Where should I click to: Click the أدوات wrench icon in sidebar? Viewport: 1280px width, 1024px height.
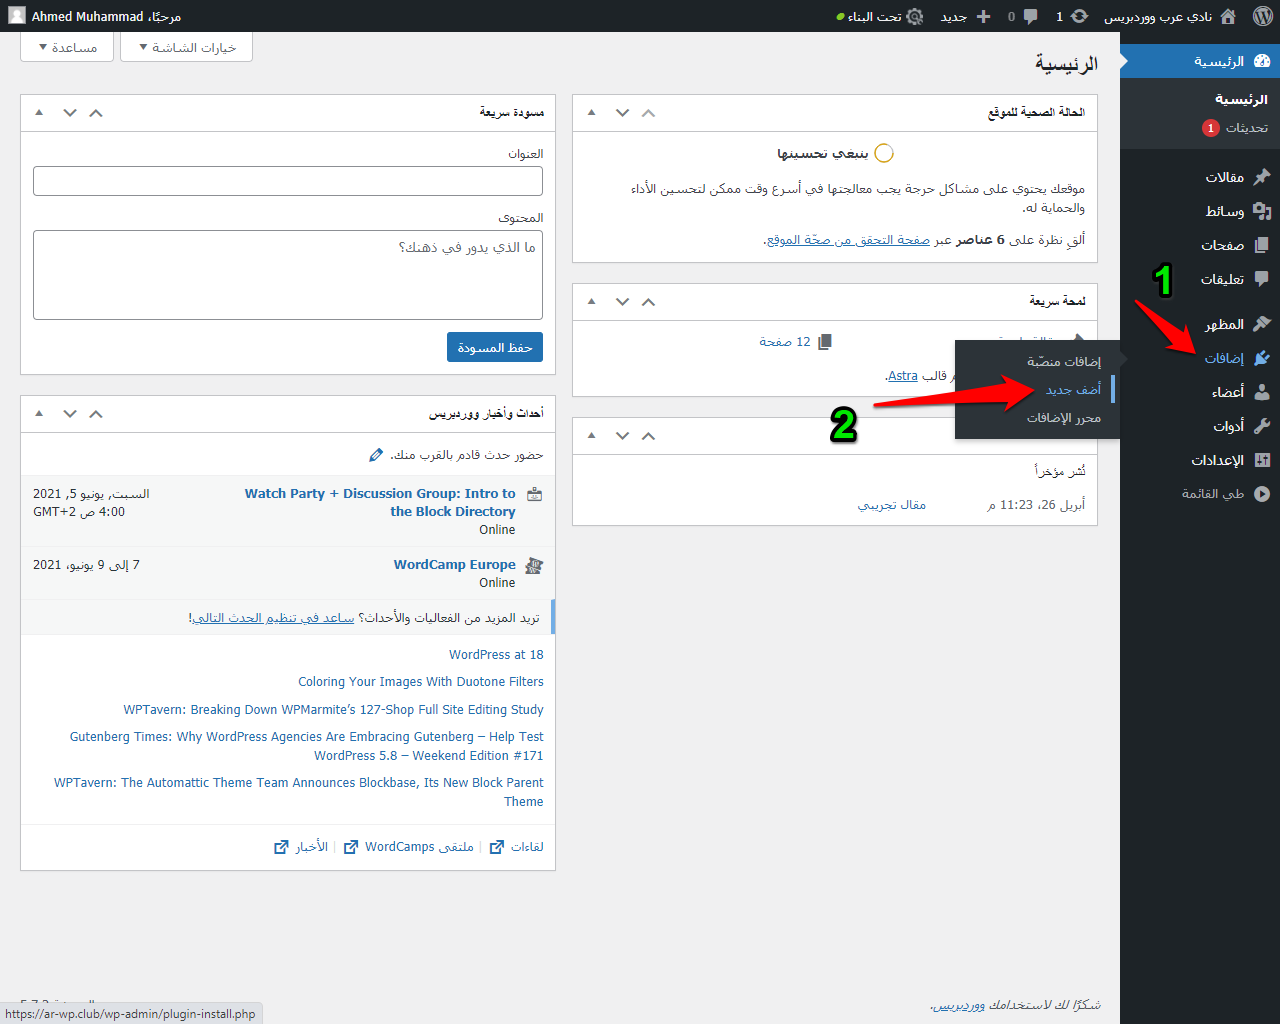[1262, 426]
